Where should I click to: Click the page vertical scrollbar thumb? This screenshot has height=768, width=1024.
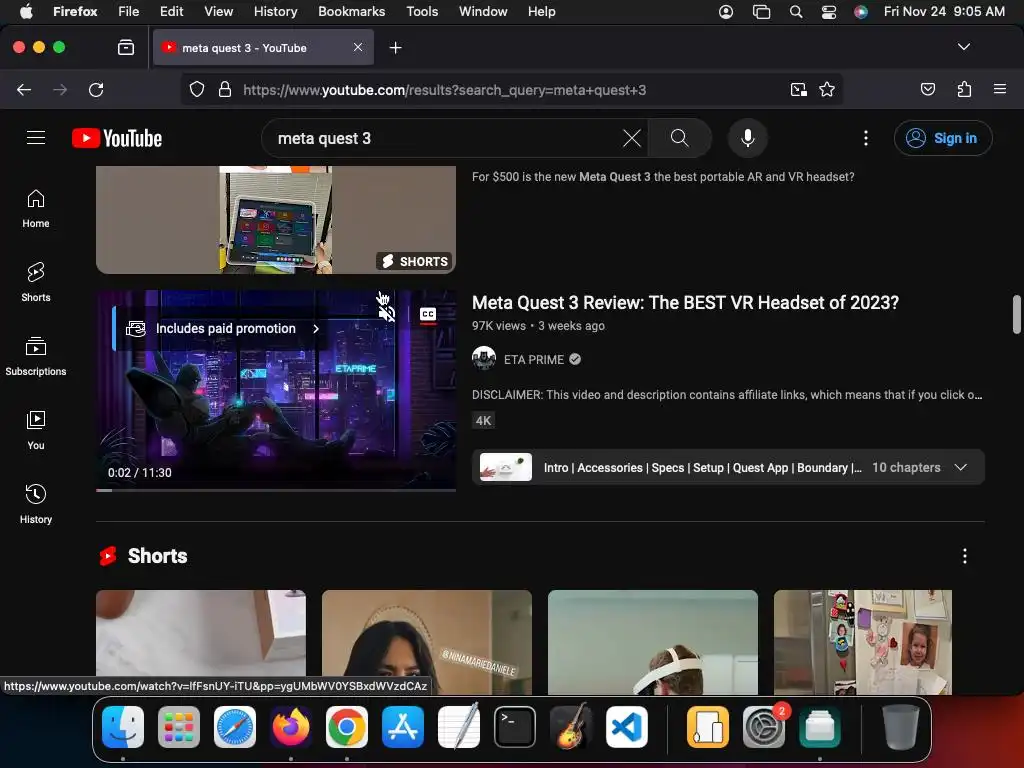(1016, 314)
